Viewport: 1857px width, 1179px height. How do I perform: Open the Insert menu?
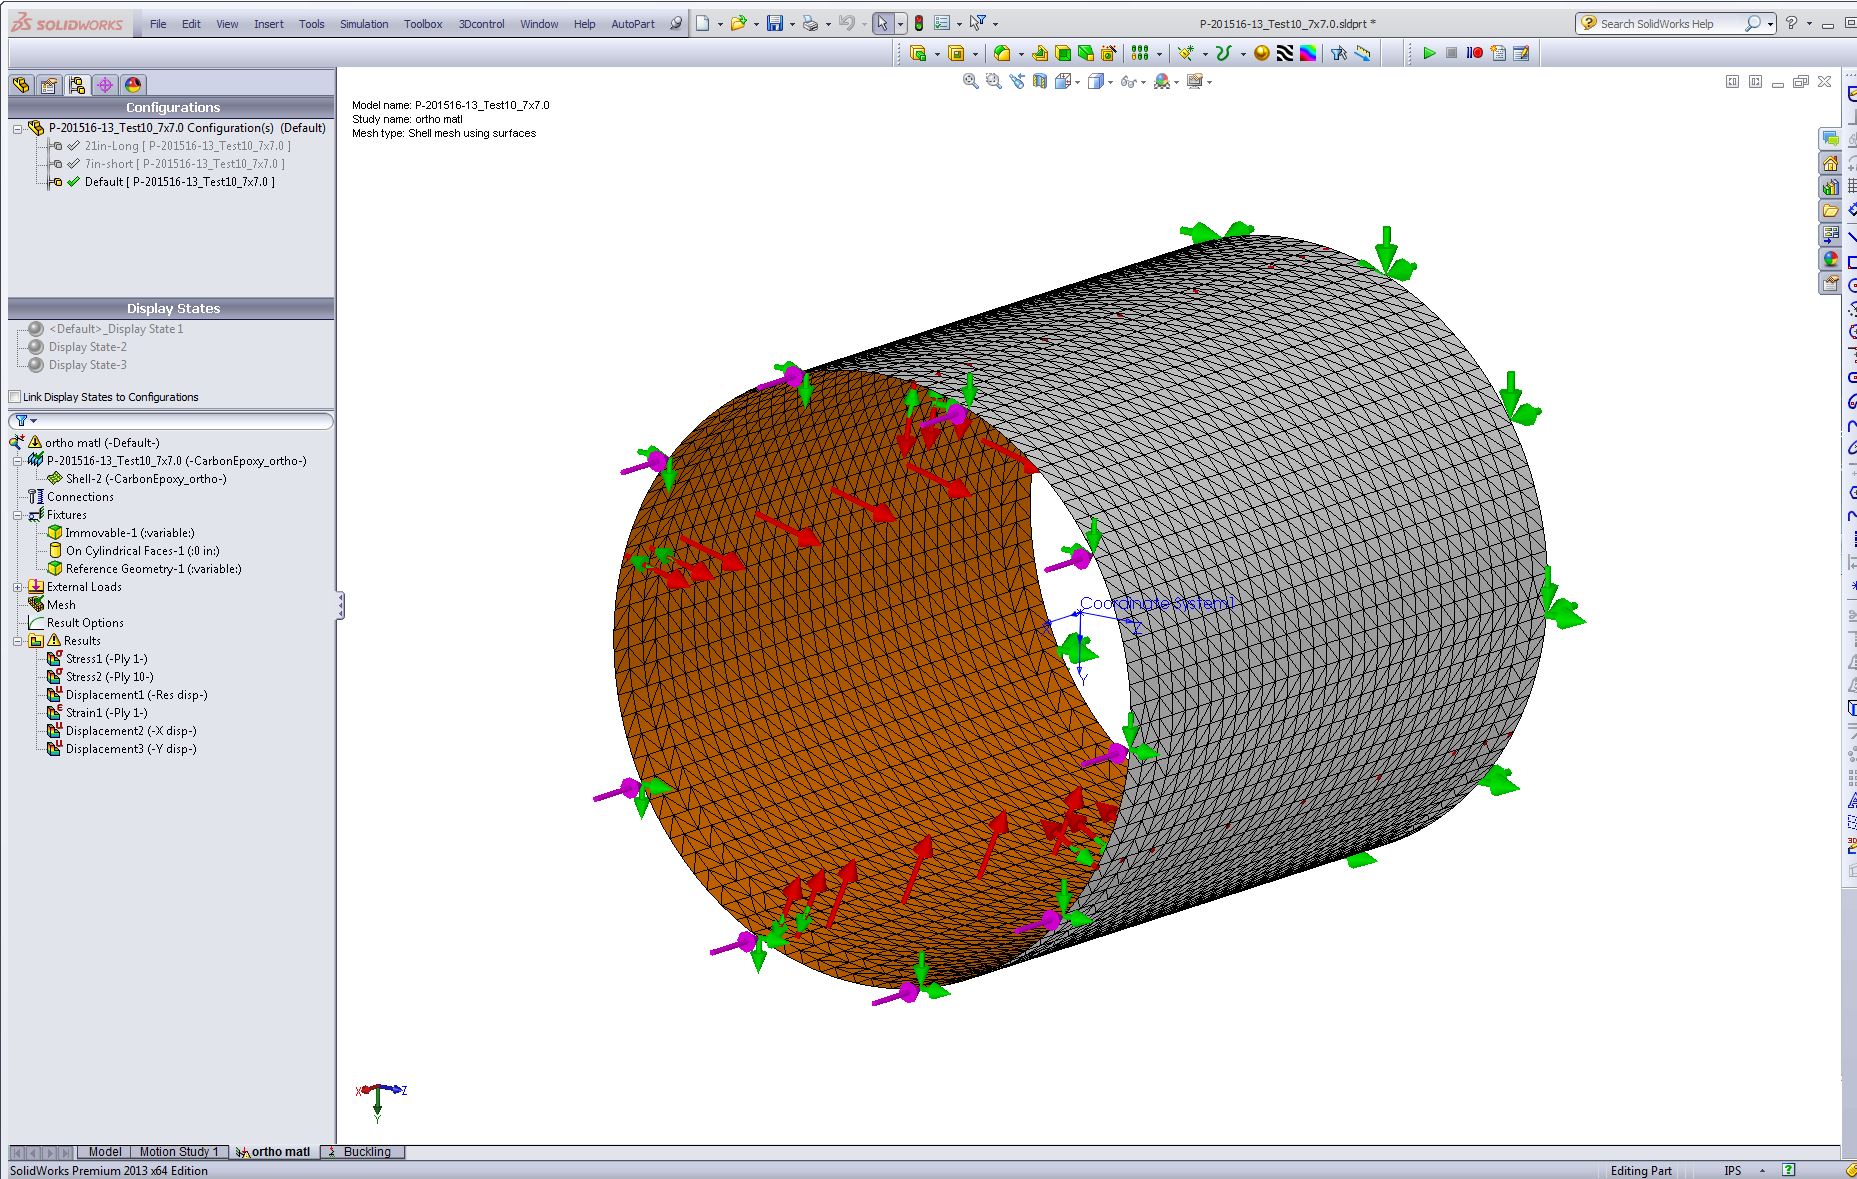tap(268, 24)
